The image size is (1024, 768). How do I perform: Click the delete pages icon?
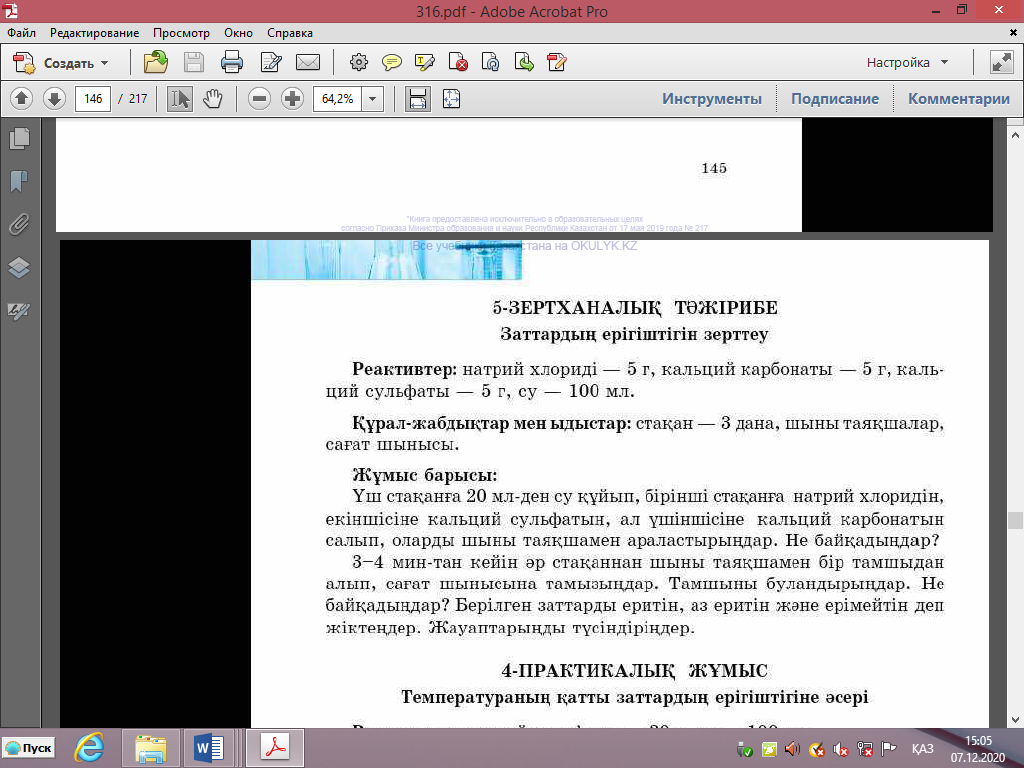[x=458, y=63]
